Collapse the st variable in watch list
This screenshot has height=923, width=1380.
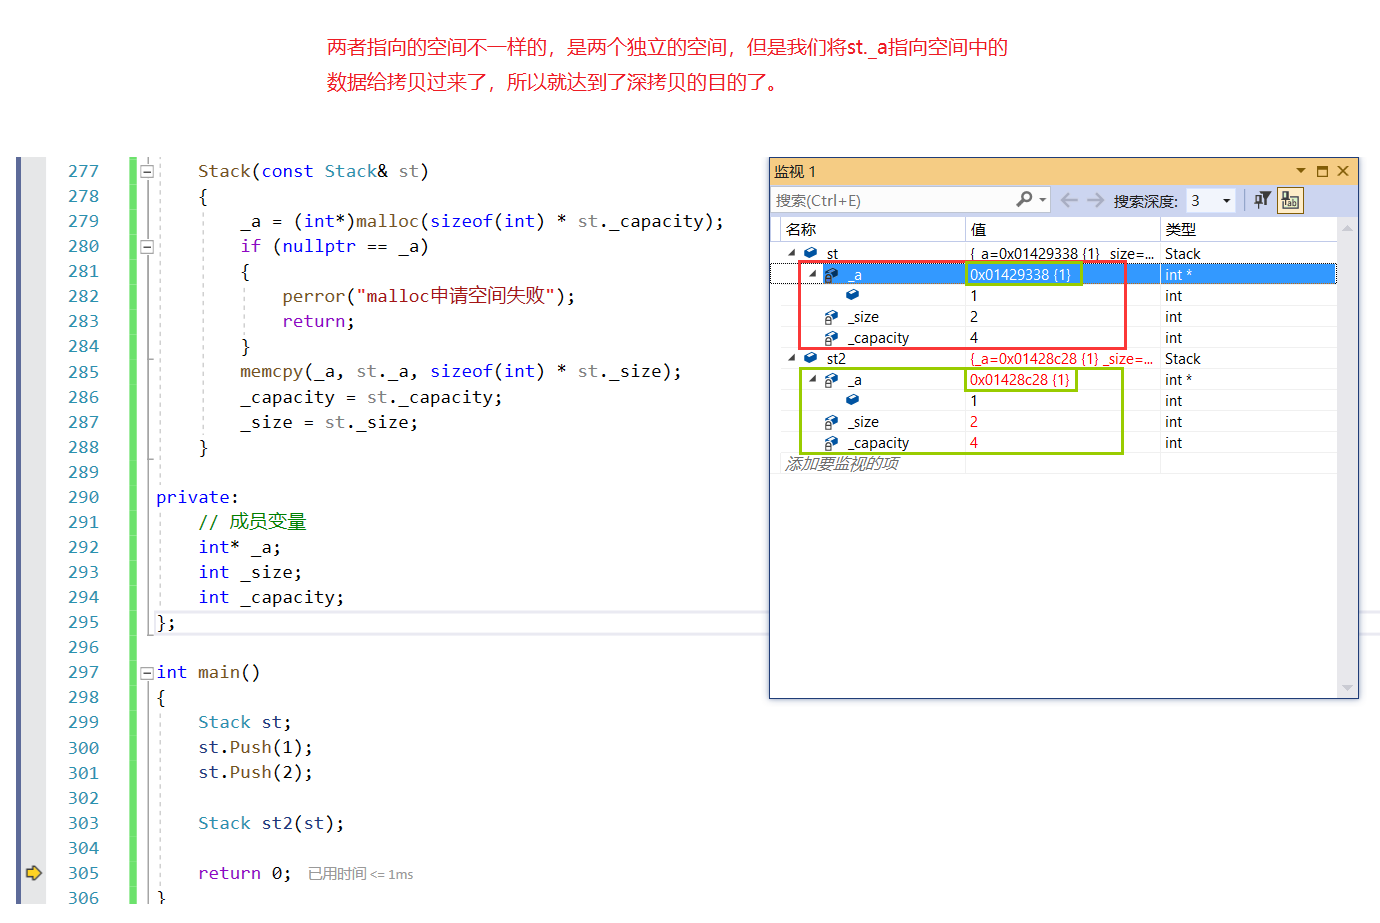[x=792, y=253]
